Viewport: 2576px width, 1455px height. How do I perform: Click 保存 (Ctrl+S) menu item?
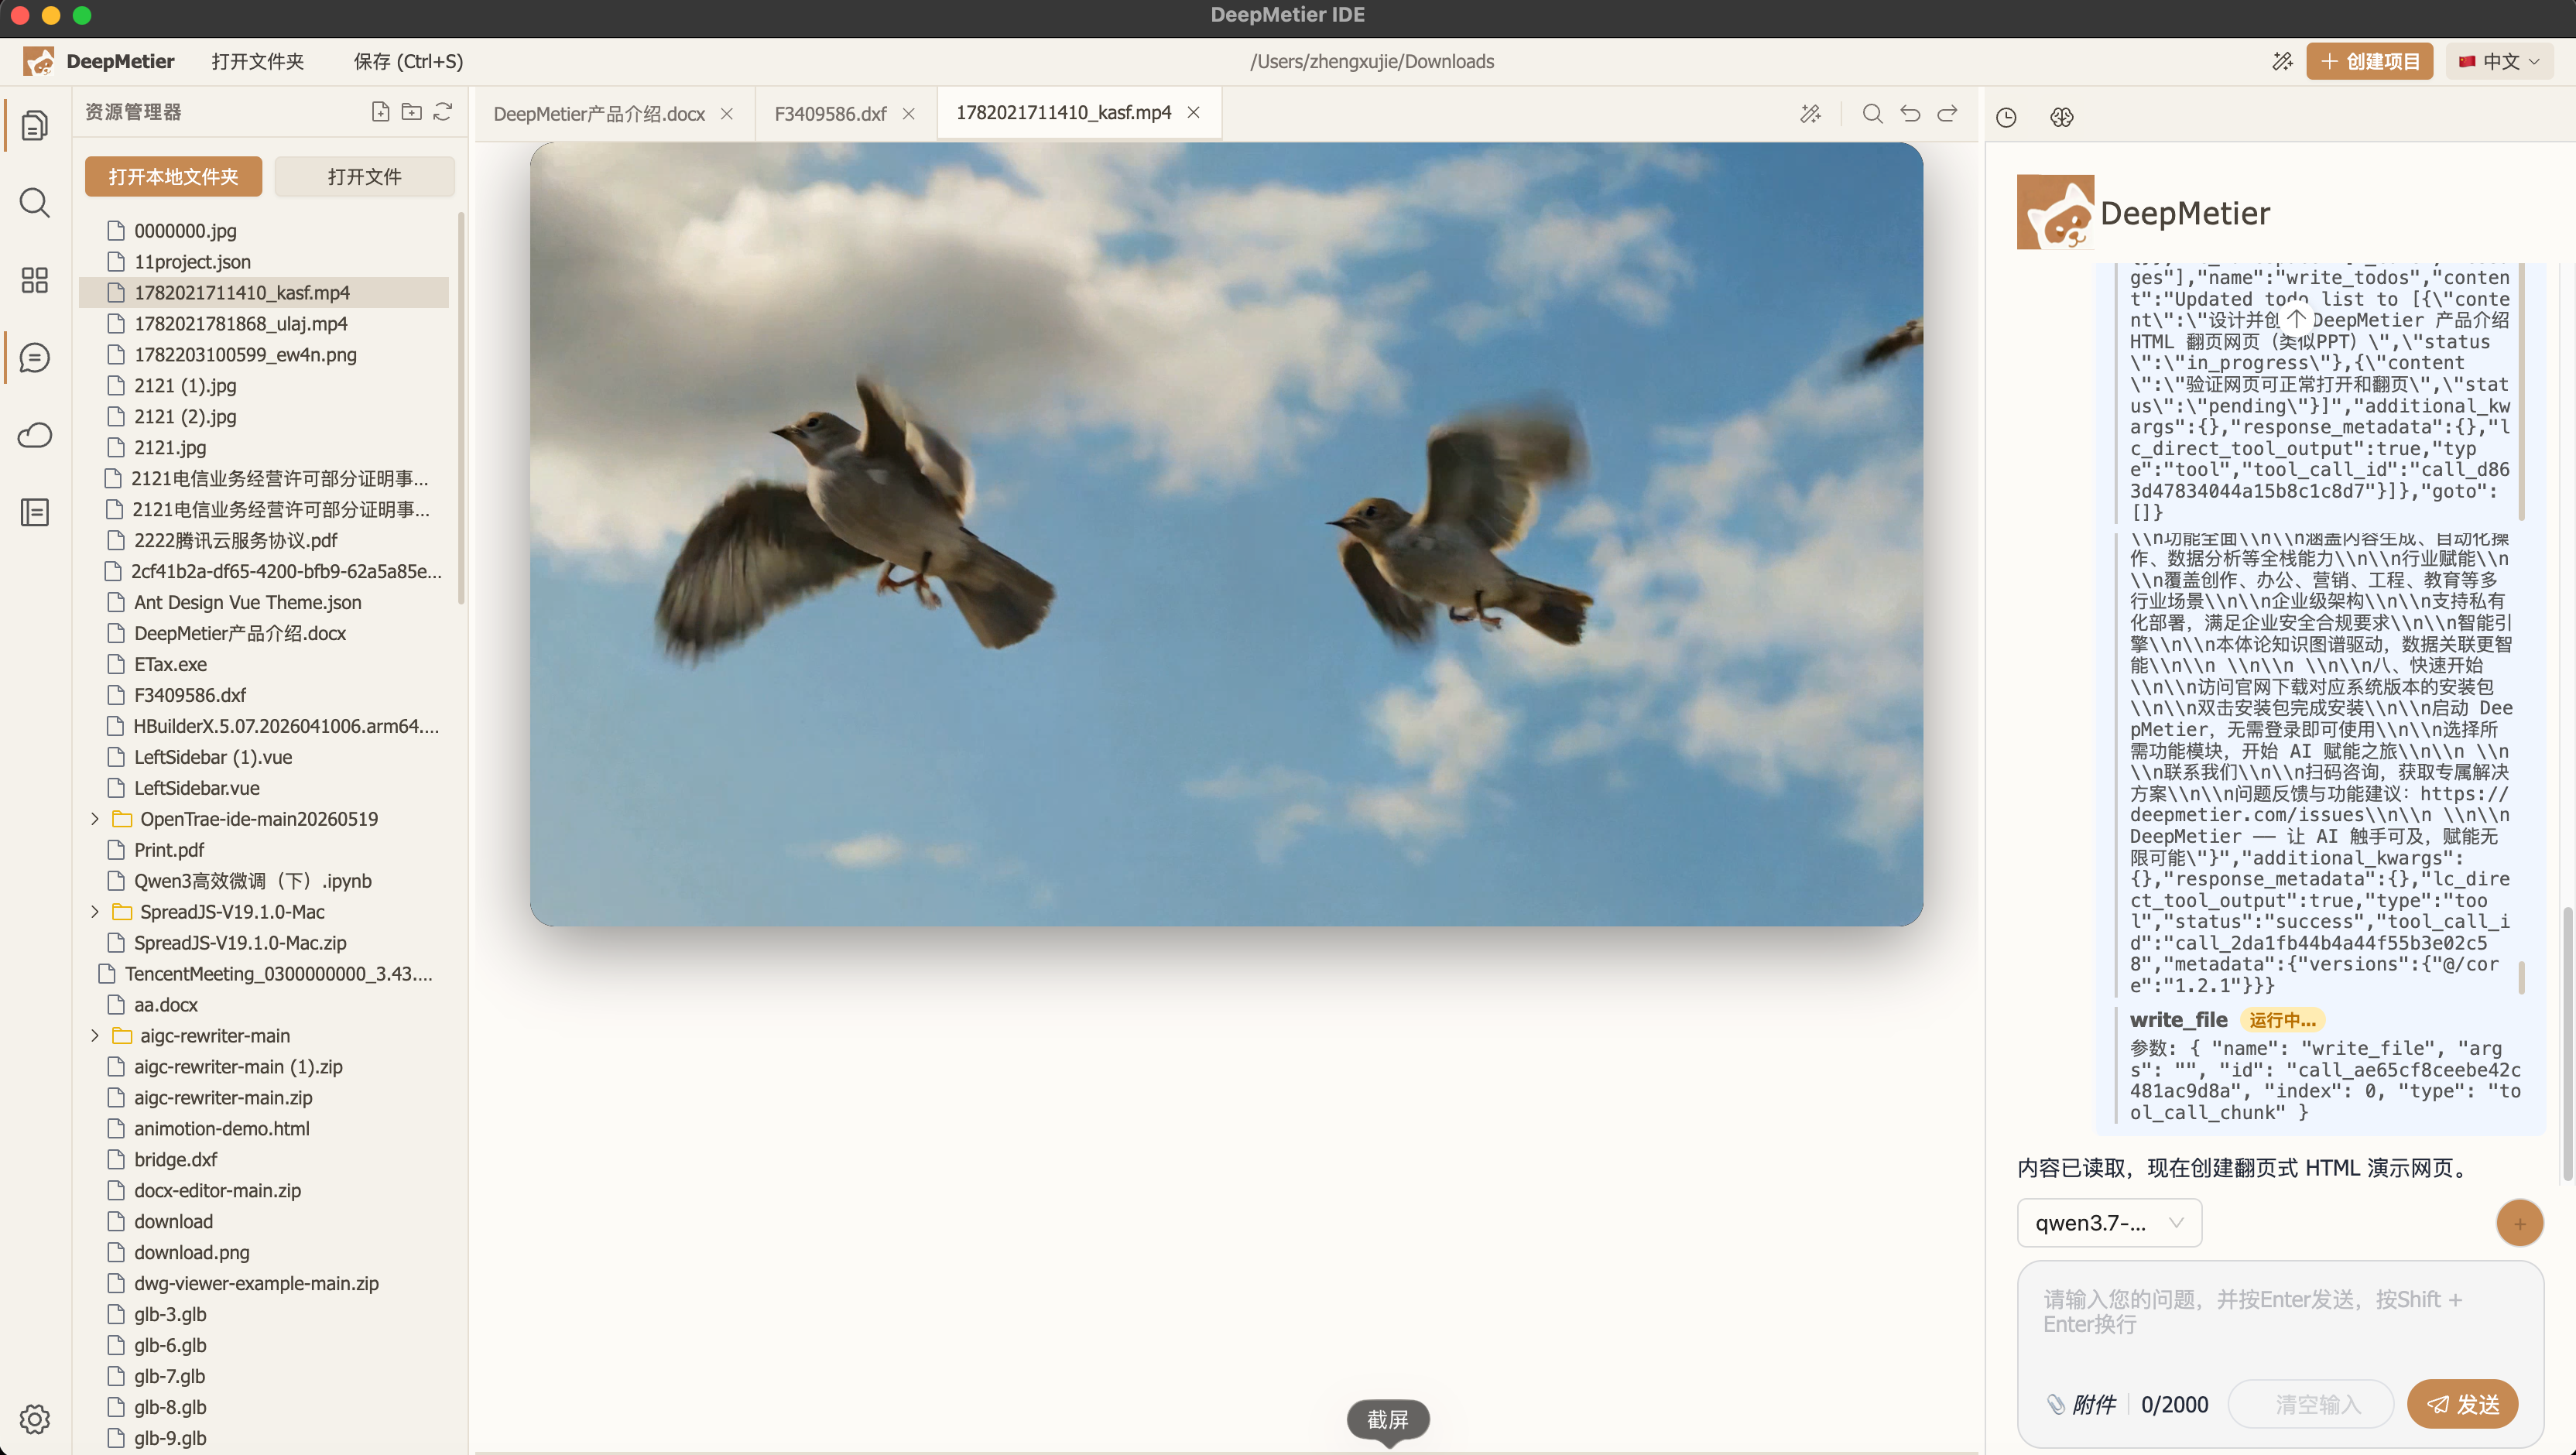(x=408, y=62)
